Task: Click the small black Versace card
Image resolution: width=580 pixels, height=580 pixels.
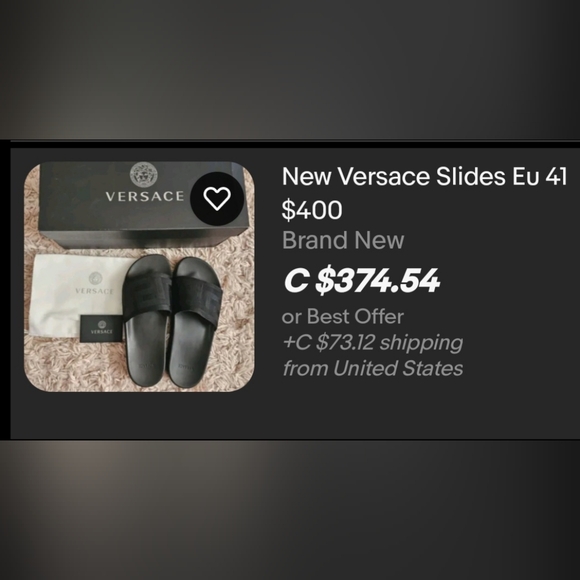Action: [x=101, y=328]
